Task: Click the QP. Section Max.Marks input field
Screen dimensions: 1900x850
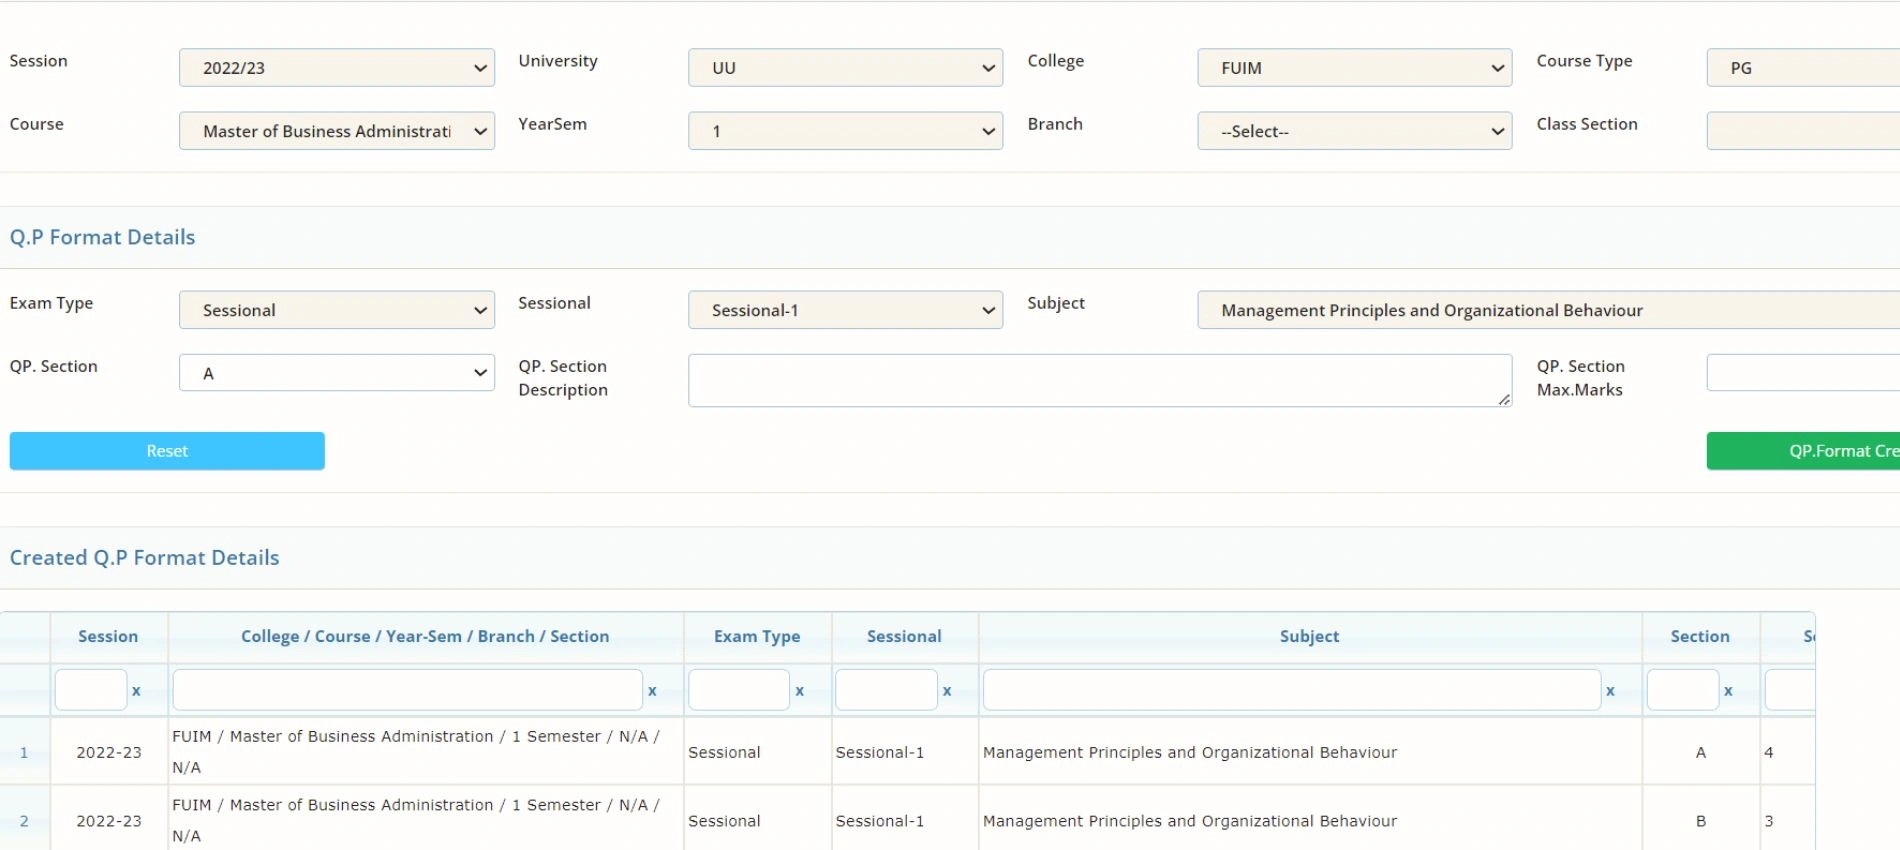Action: point(1803,372)
